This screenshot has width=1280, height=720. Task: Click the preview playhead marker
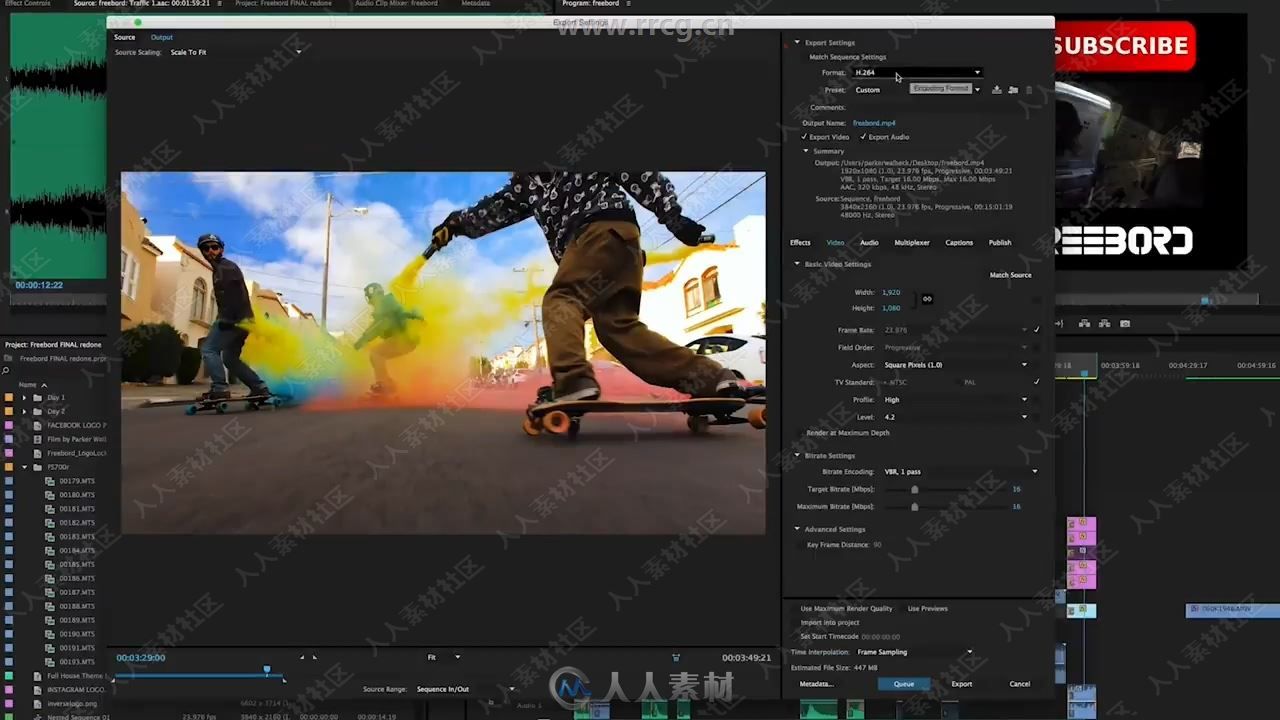[x=267, y=669]
